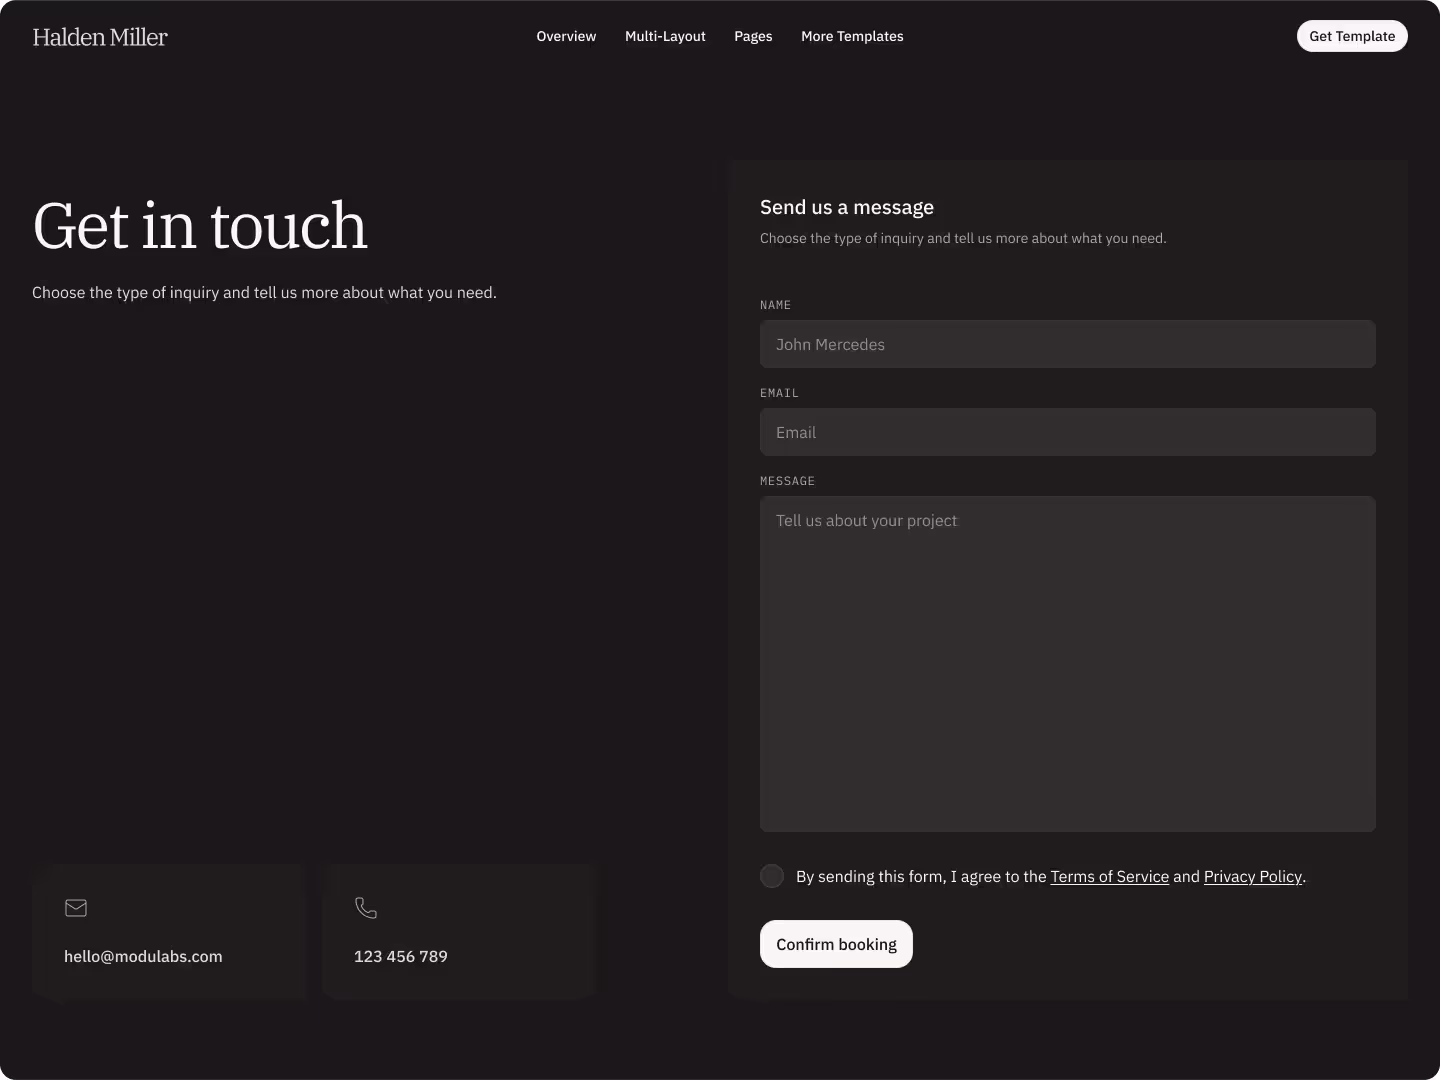This screenshot has width=1440, height=1080.
Task: Click the Halden Miller site logo
Action: coord(99,37)
